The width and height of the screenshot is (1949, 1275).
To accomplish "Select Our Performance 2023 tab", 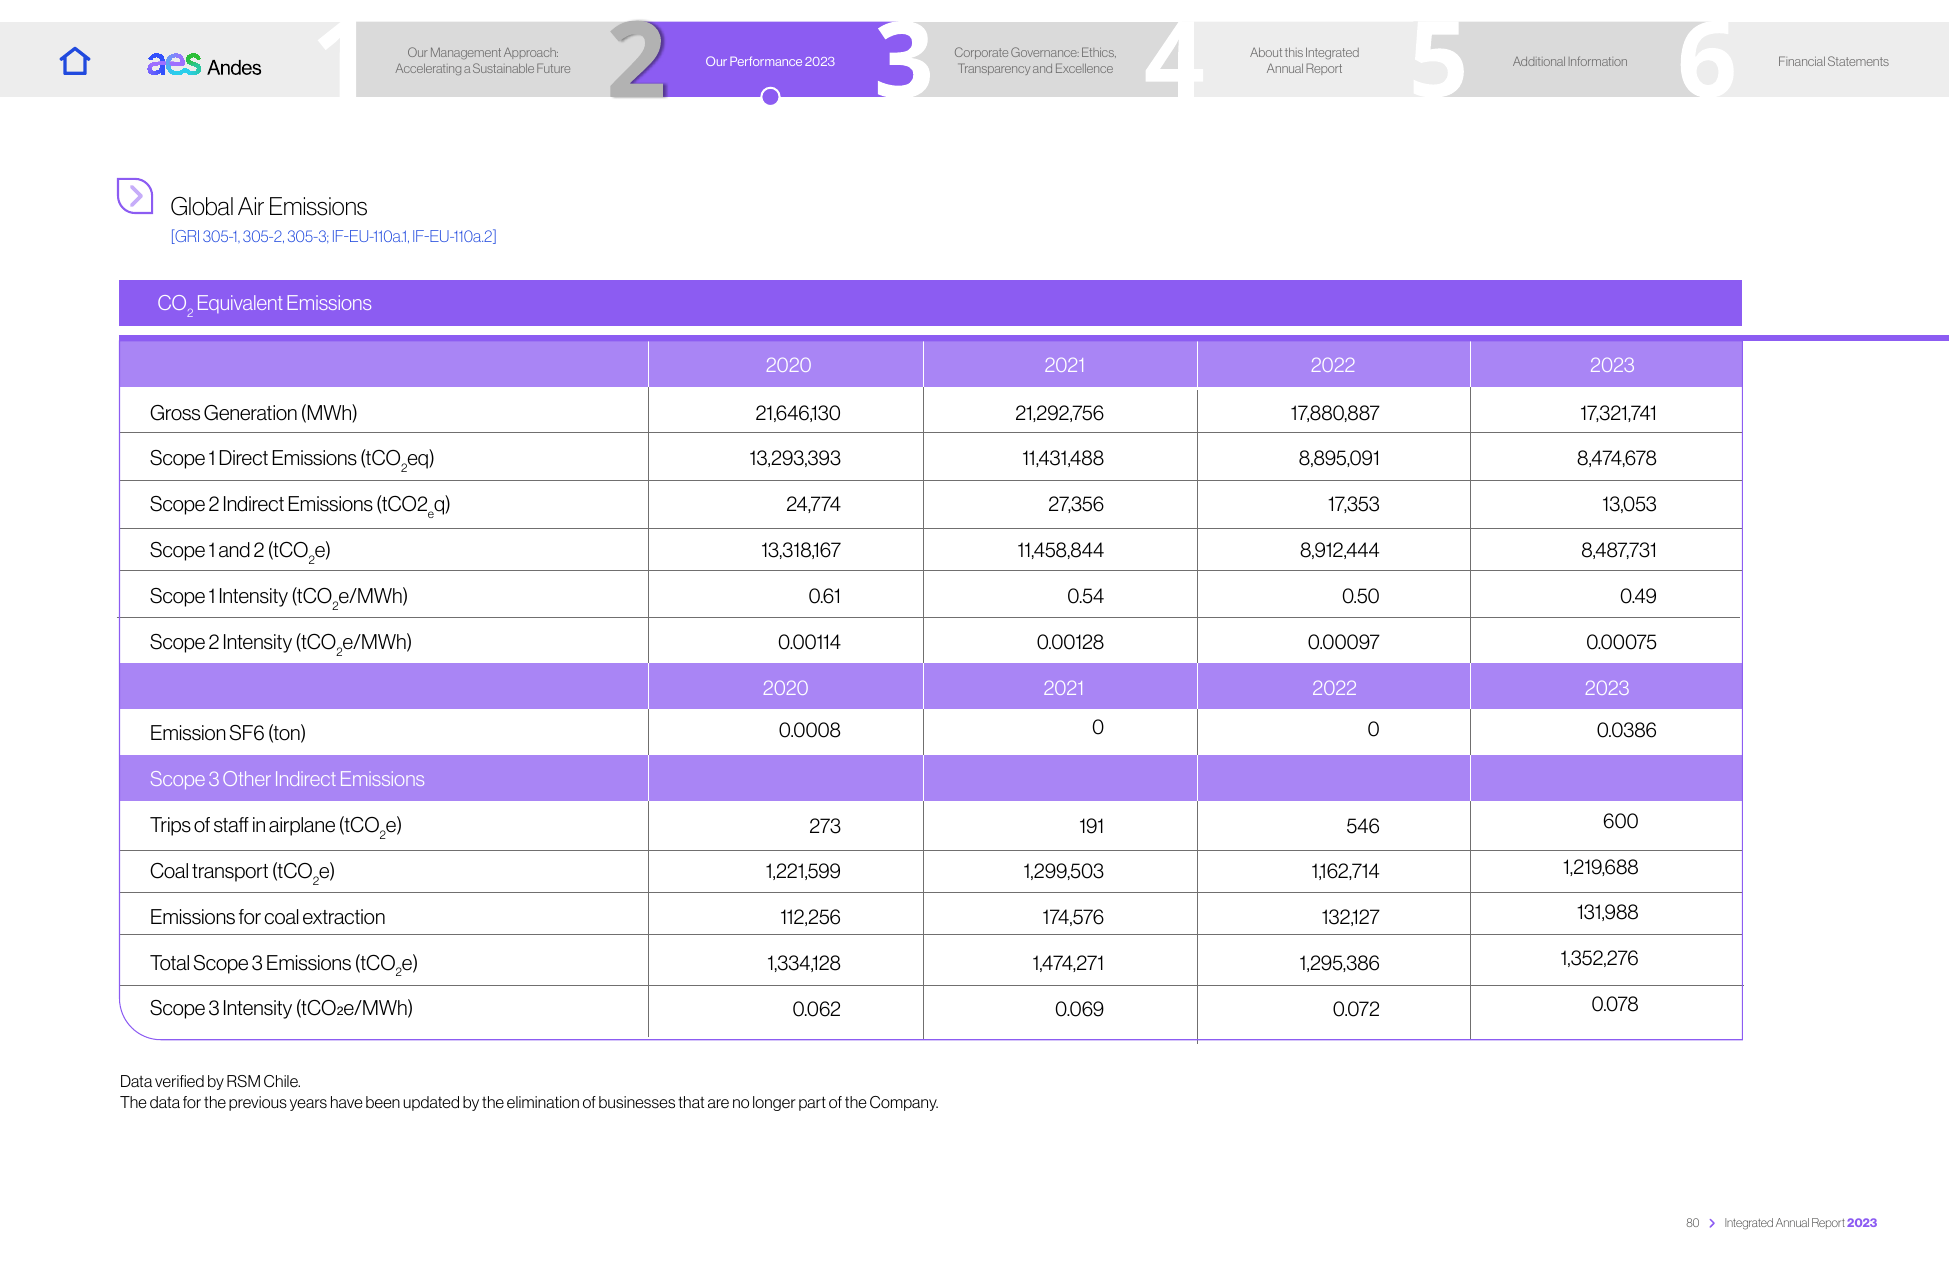I will [x=770, y=60].
